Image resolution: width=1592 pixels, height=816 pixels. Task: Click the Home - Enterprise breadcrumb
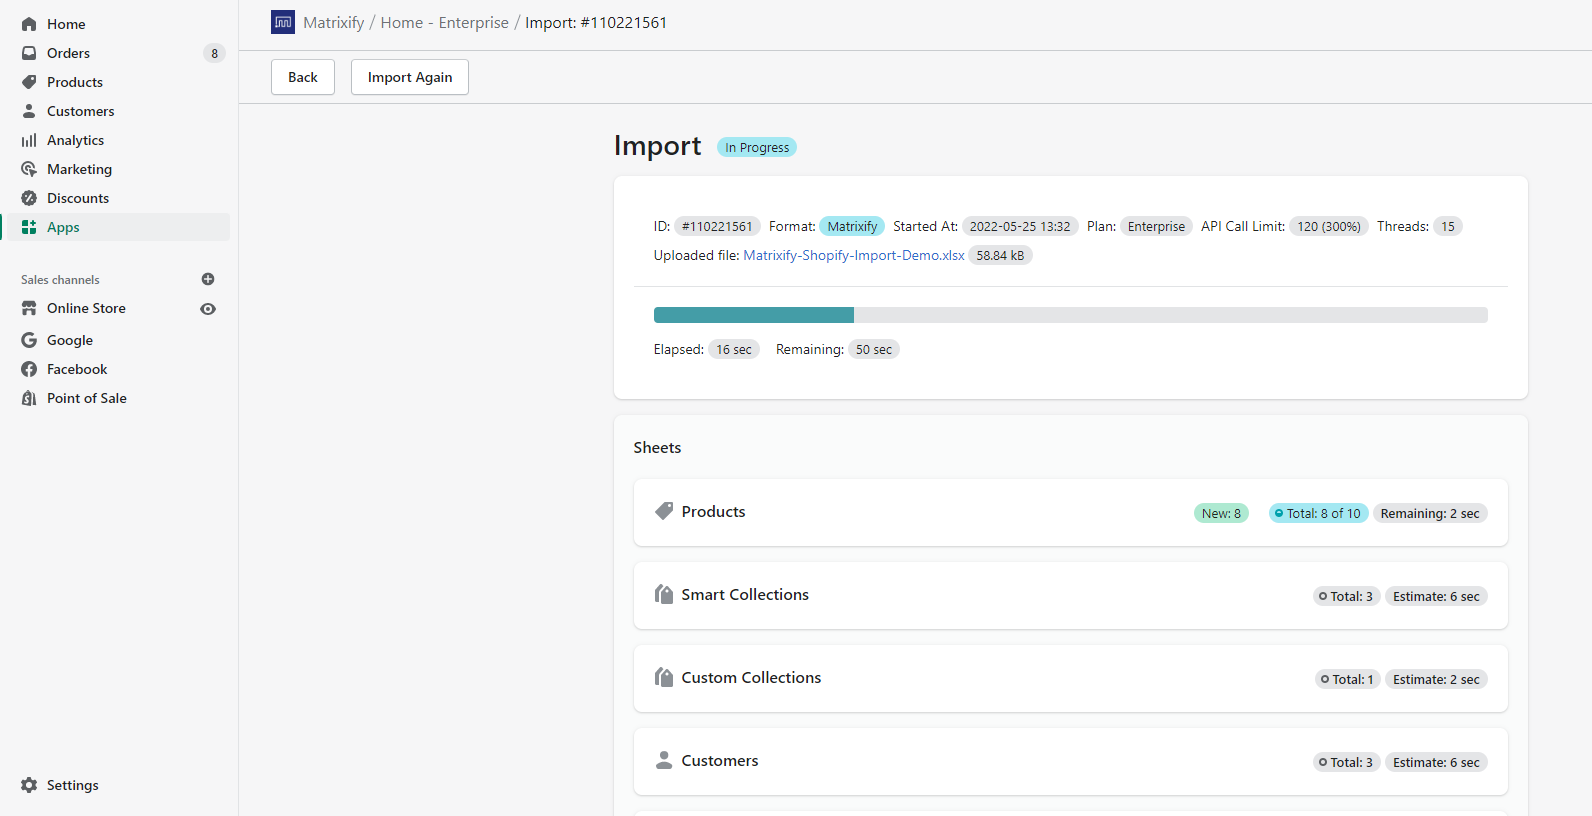[444, 22]
